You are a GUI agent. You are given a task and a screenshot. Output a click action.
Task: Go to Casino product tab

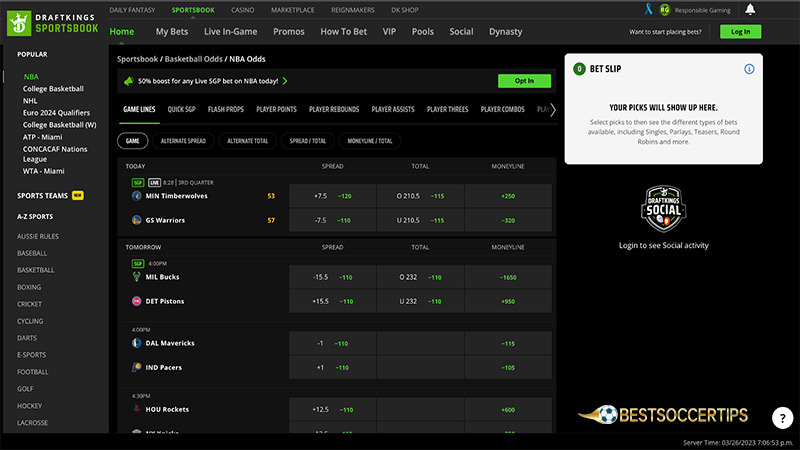click(242, 10)
